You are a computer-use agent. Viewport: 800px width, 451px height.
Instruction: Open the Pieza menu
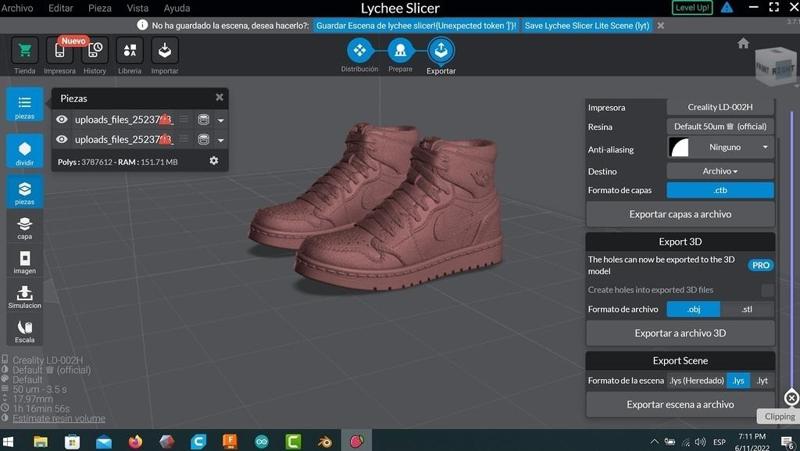(x=100, y=8)
